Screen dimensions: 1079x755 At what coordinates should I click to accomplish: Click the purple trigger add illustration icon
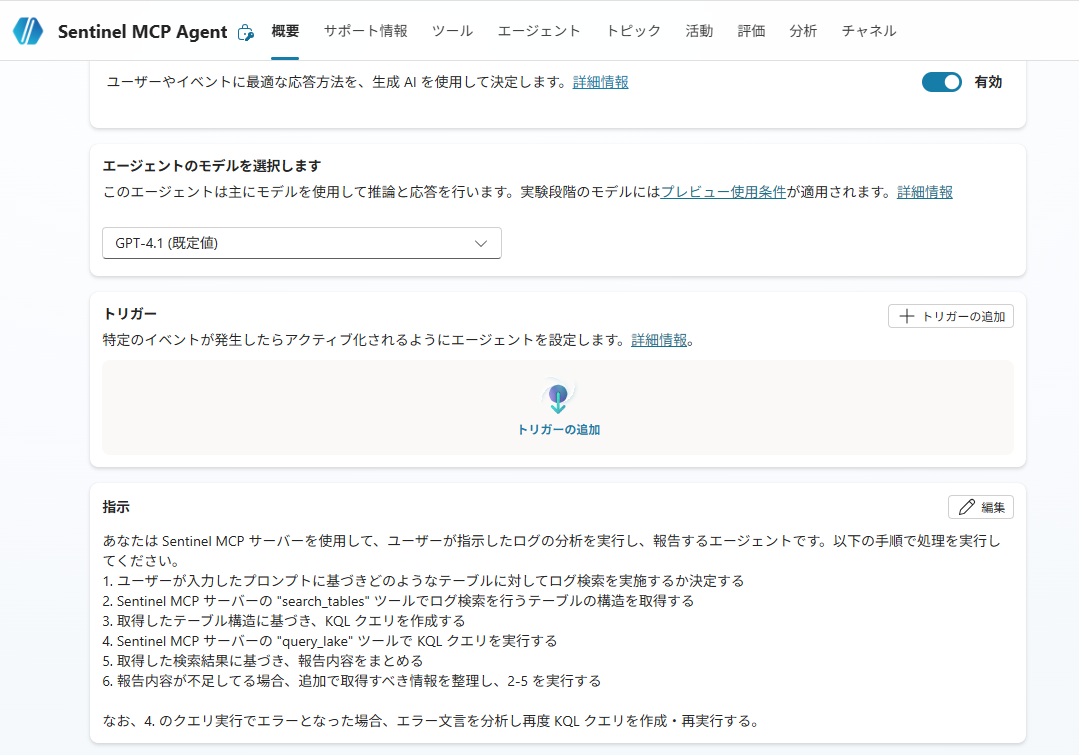point(558,398)
